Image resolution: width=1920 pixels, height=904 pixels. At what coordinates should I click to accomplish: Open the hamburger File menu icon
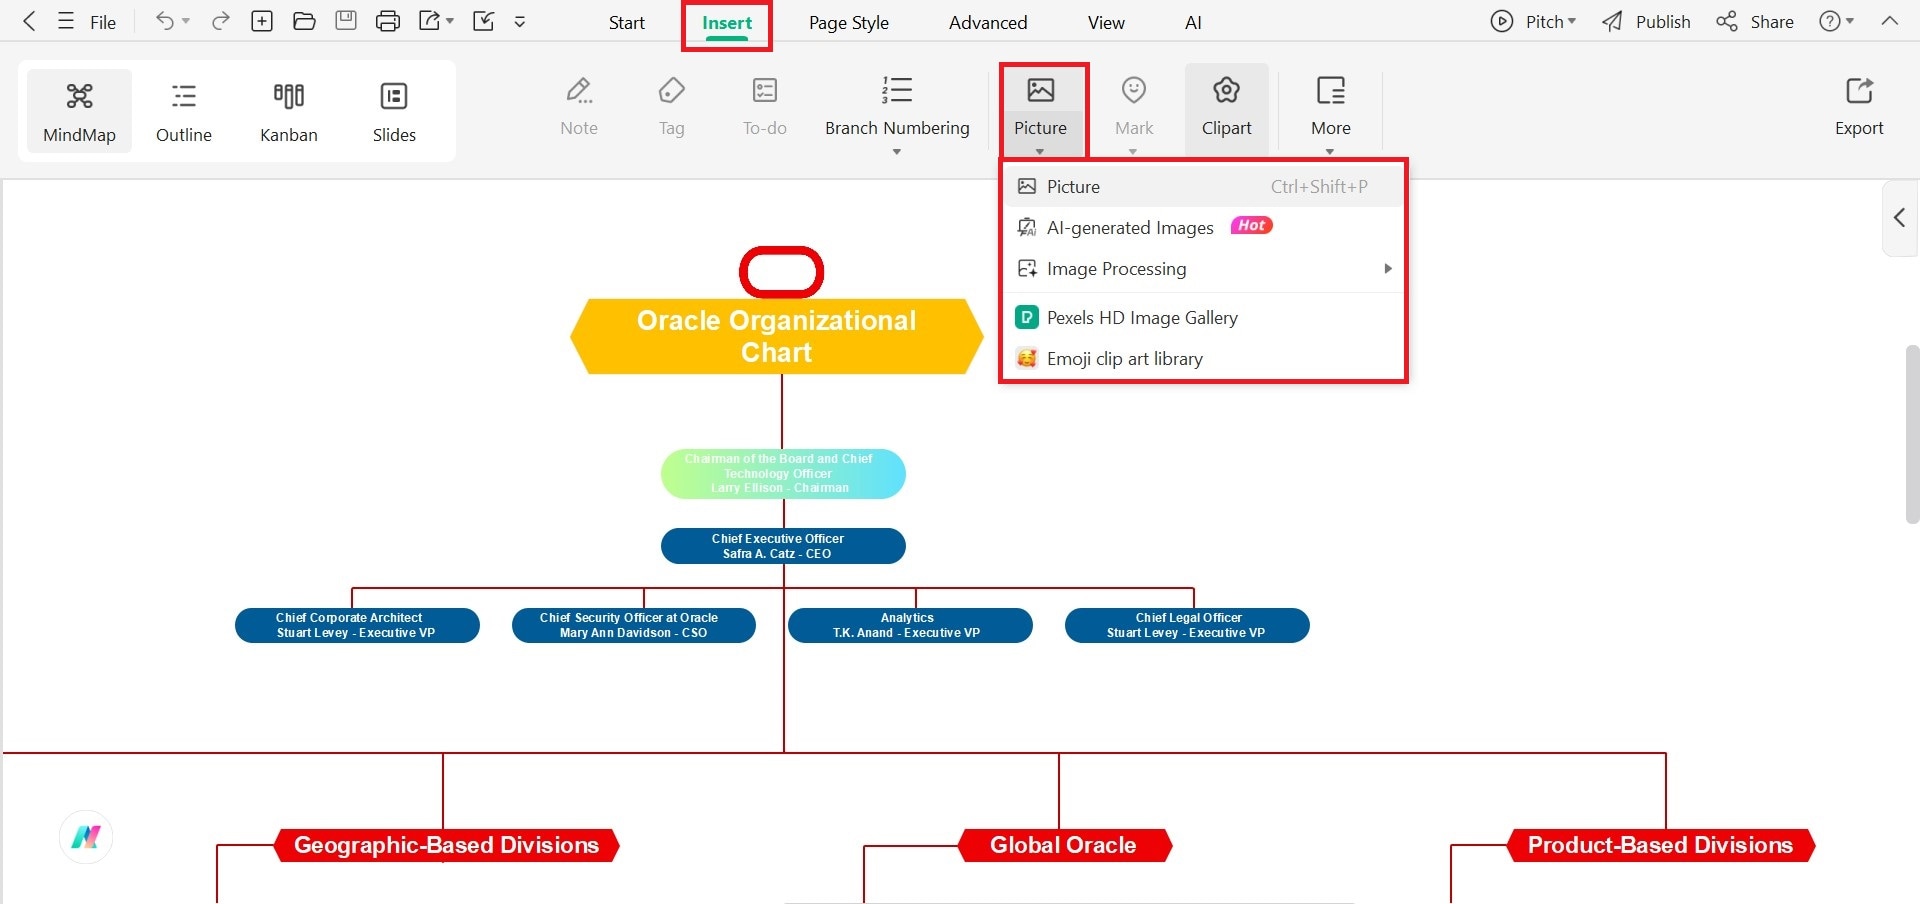[x=66, y=21]
